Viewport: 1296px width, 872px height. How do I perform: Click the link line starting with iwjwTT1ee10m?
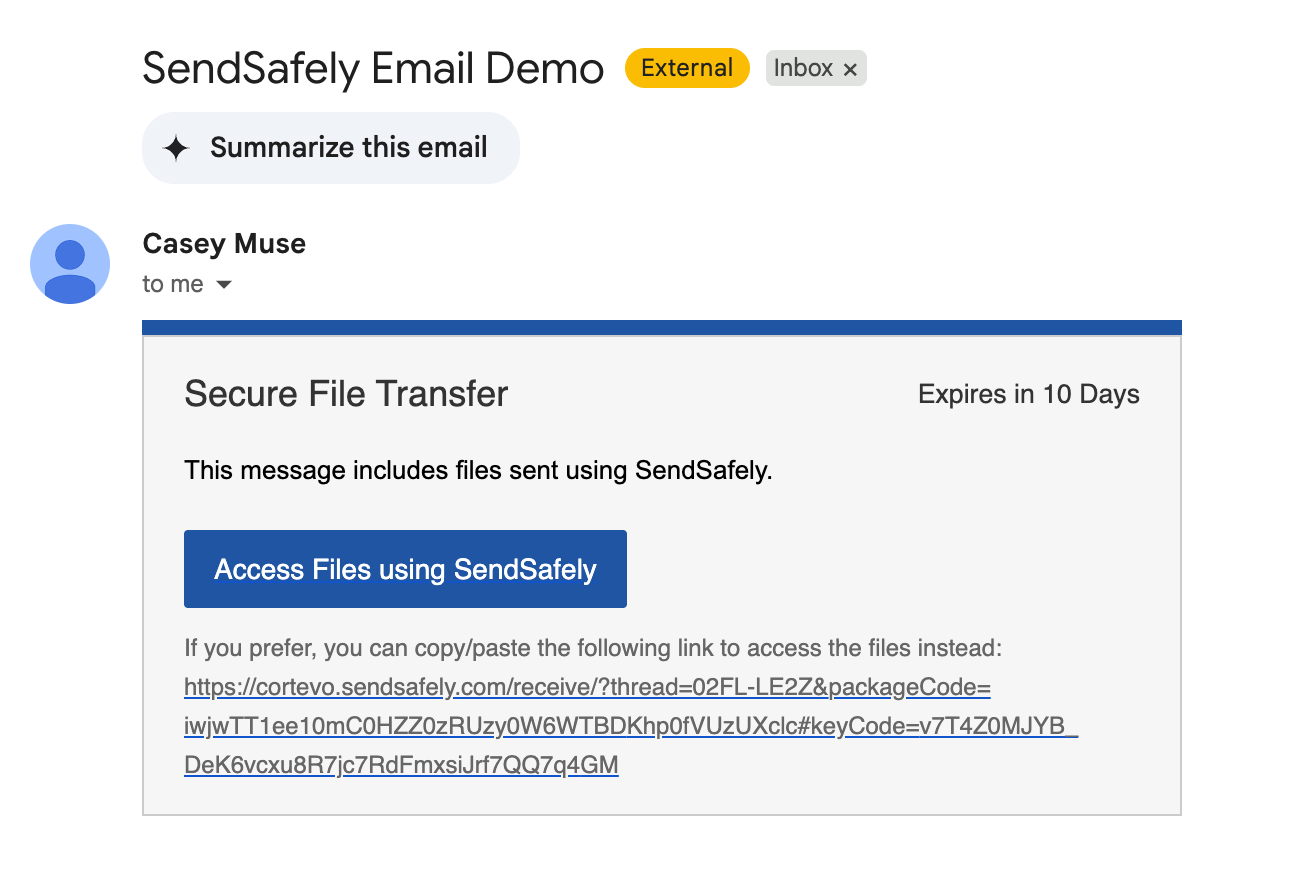(631, 727)
